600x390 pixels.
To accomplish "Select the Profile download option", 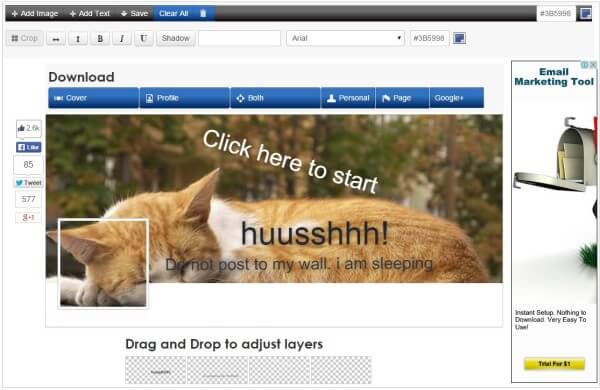I will click(x=184, y=98).
